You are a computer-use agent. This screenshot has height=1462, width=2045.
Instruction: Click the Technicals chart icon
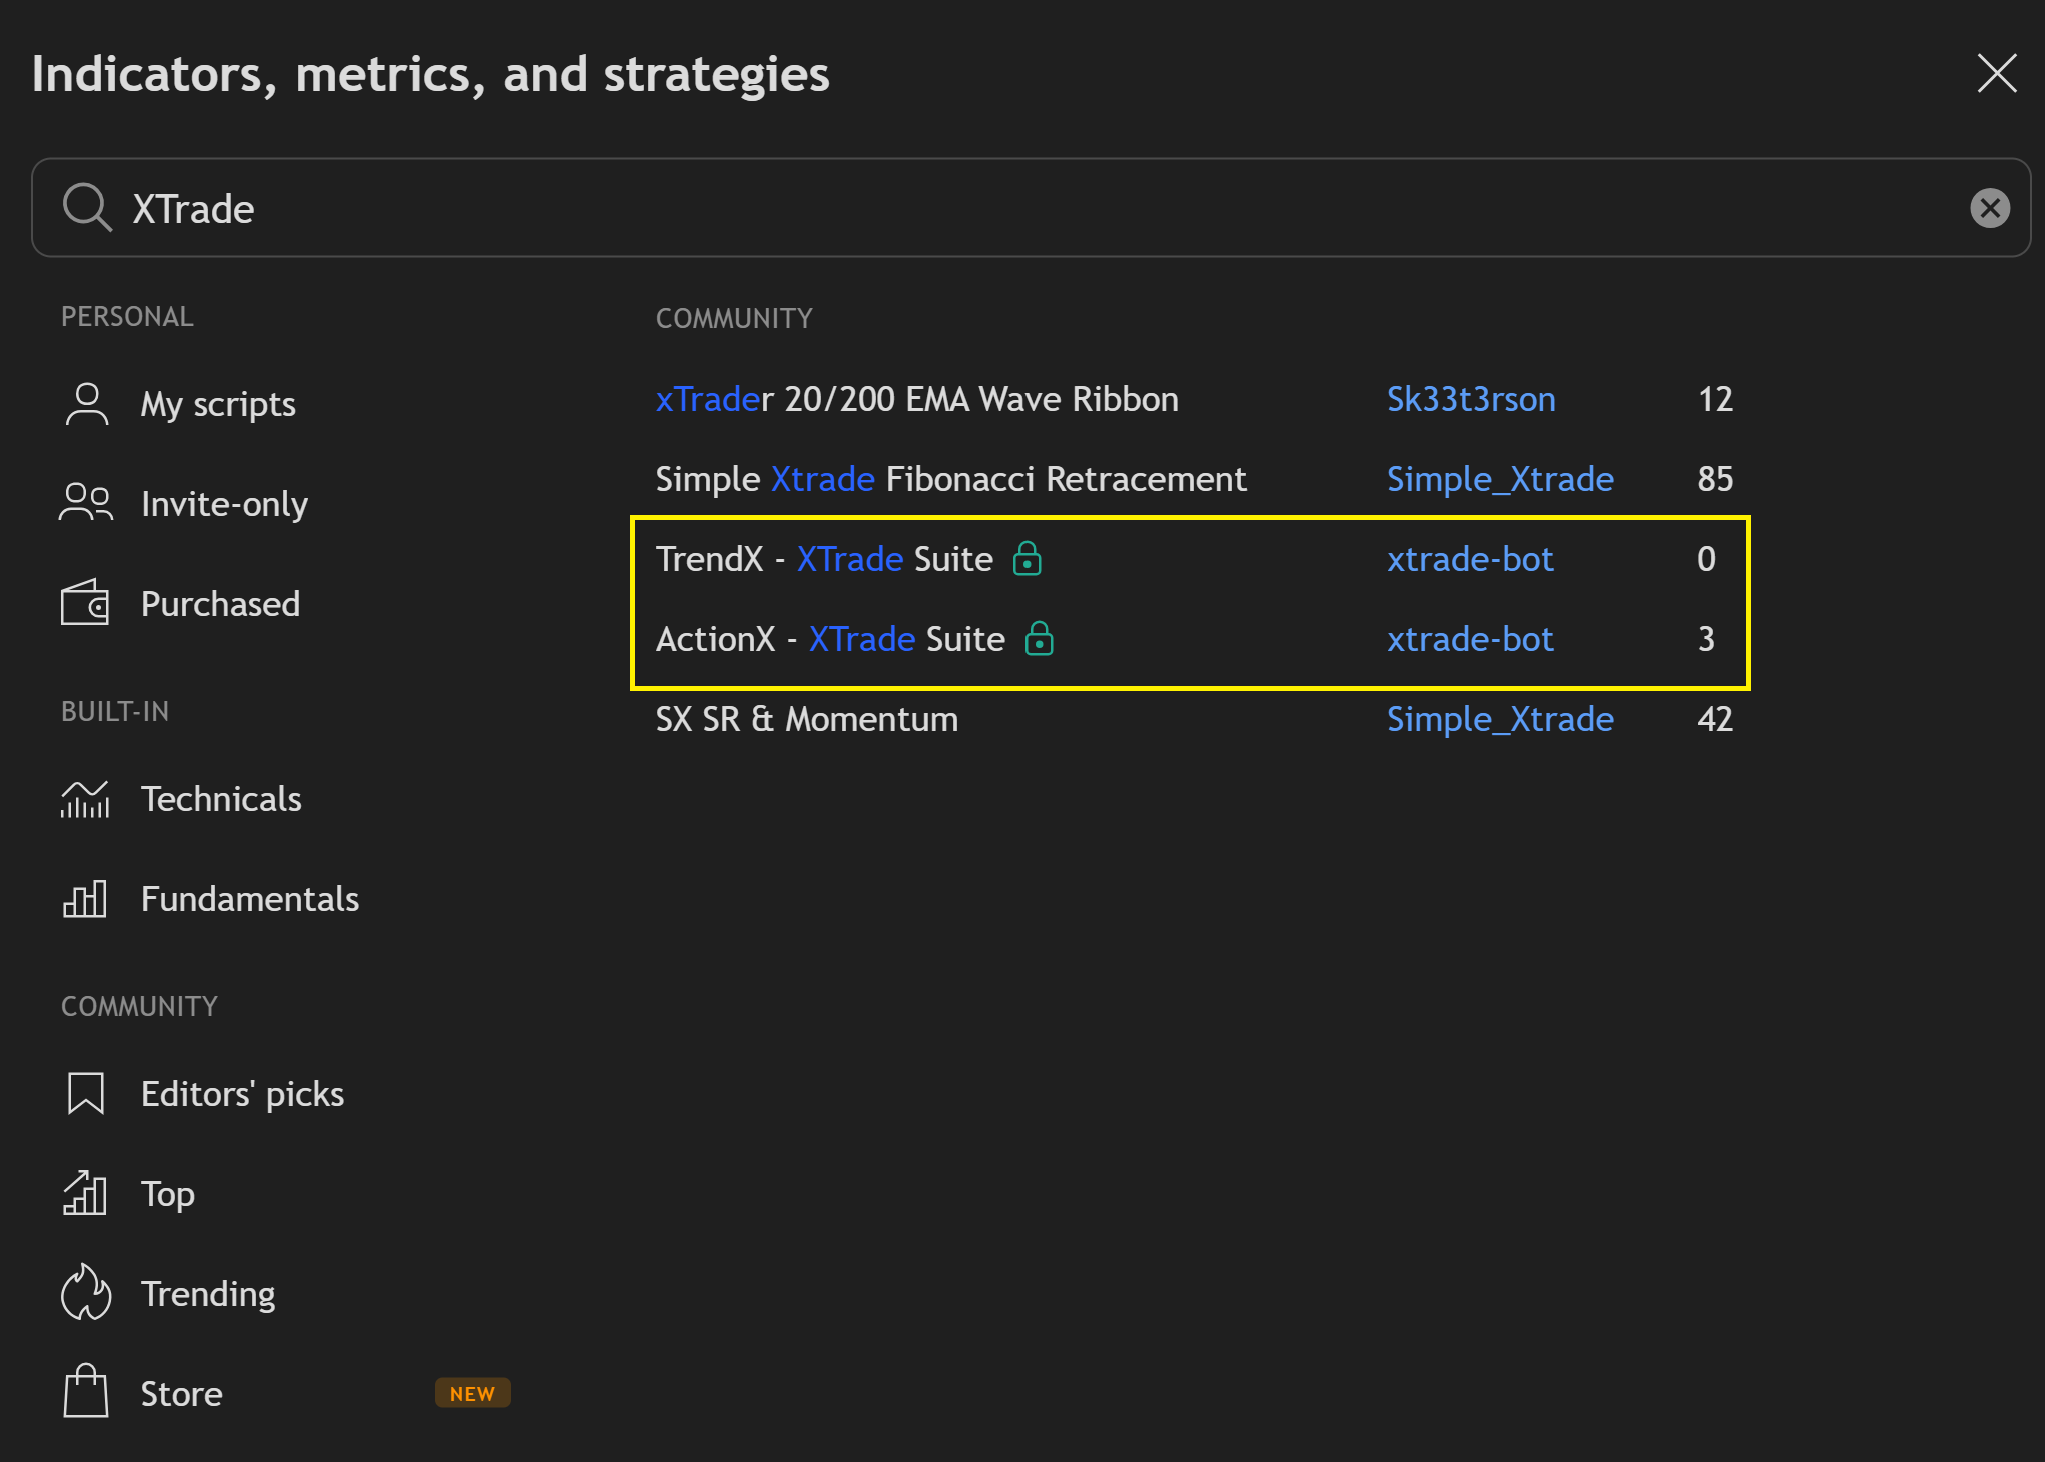(85, 799)
